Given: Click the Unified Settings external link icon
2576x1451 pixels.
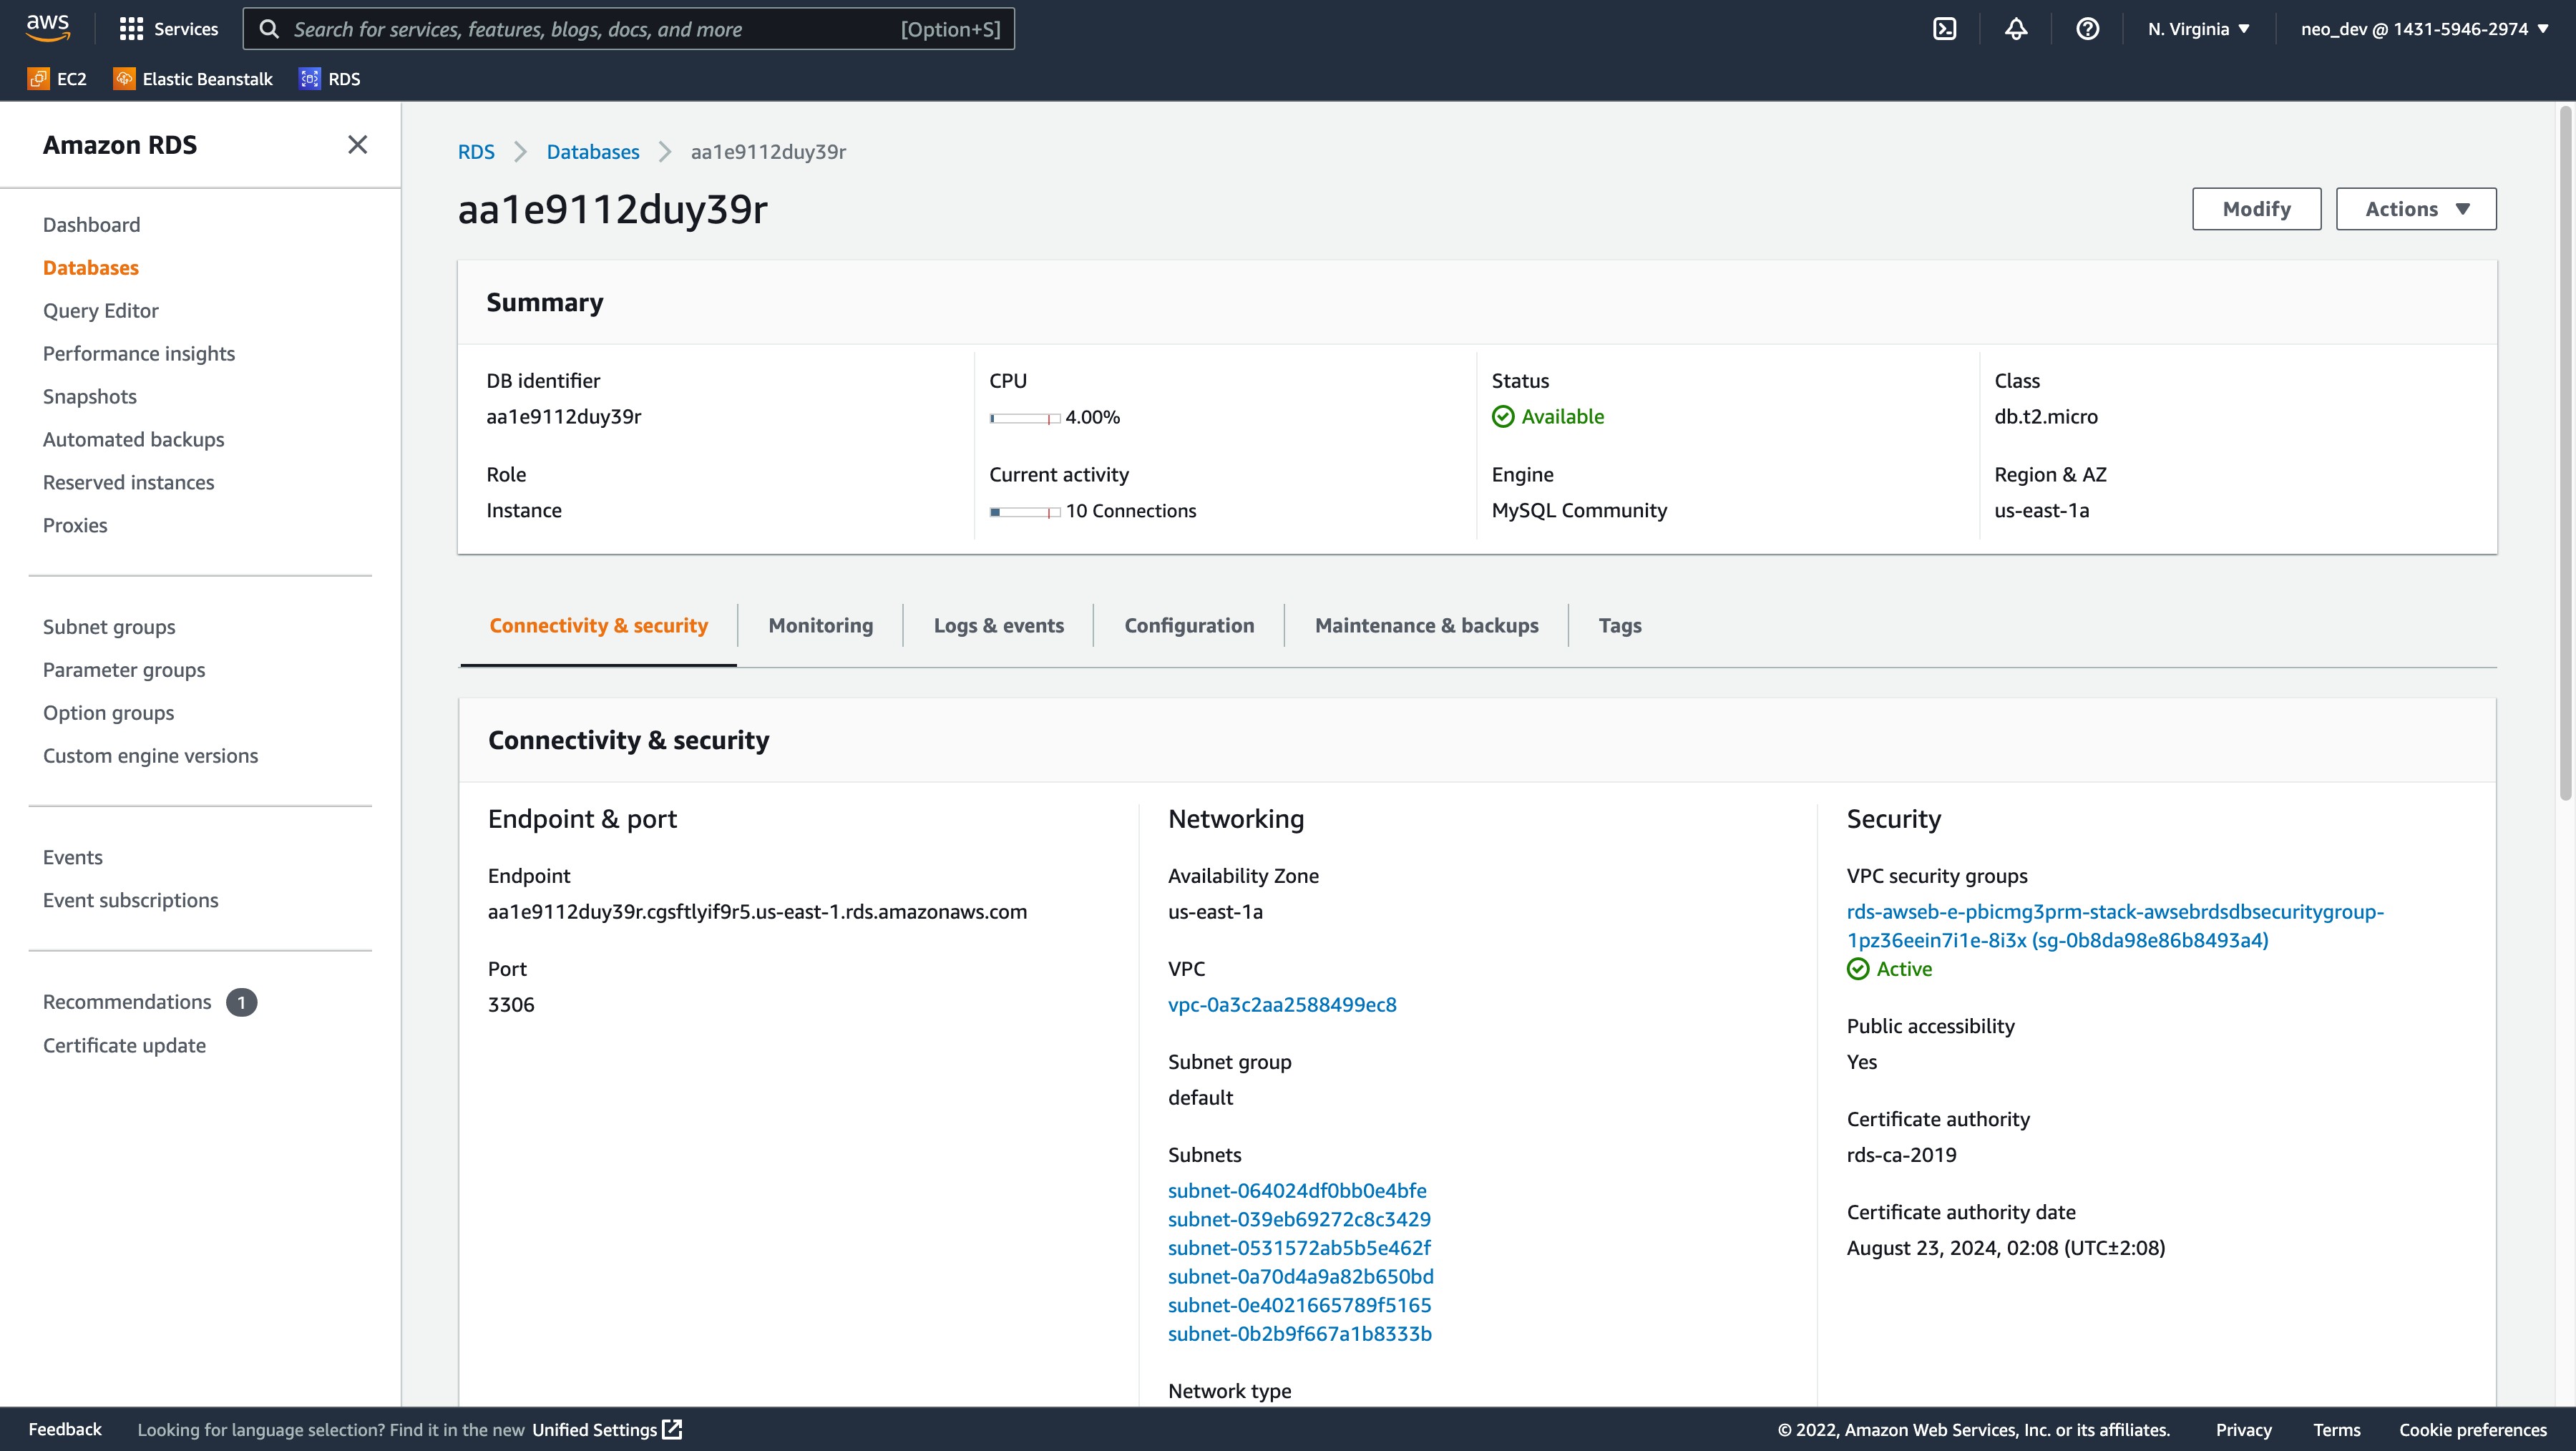Looking at the screenshot, I should point(673,1429).
